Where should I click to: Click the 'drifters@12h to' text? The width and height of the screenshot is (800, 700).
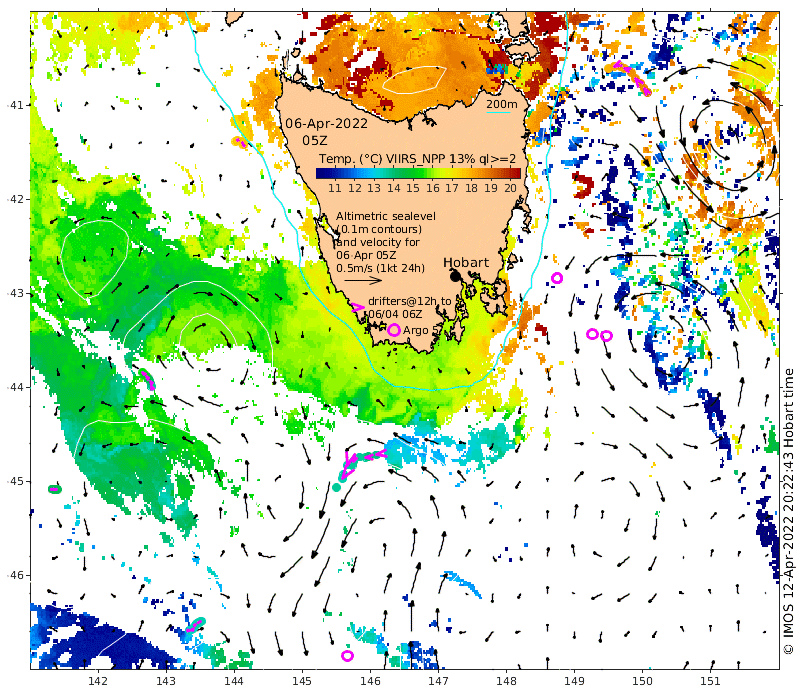(x=410, y=302)
